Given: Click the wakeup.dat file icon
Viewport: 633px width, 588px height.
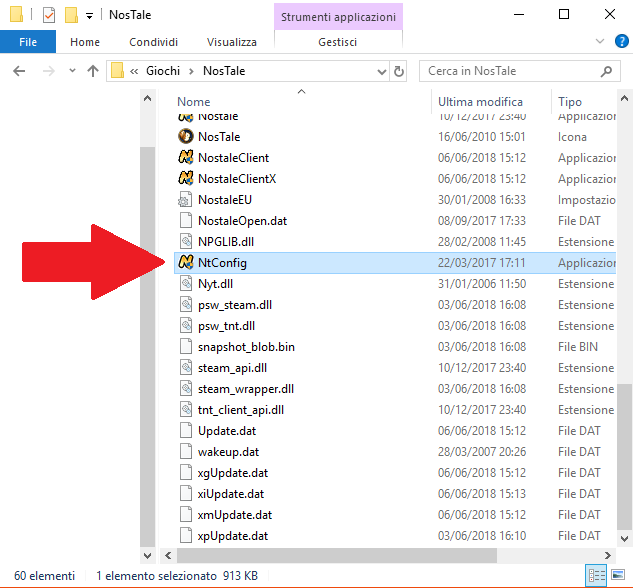Looking at the screenshot, I should pos(186,451).
